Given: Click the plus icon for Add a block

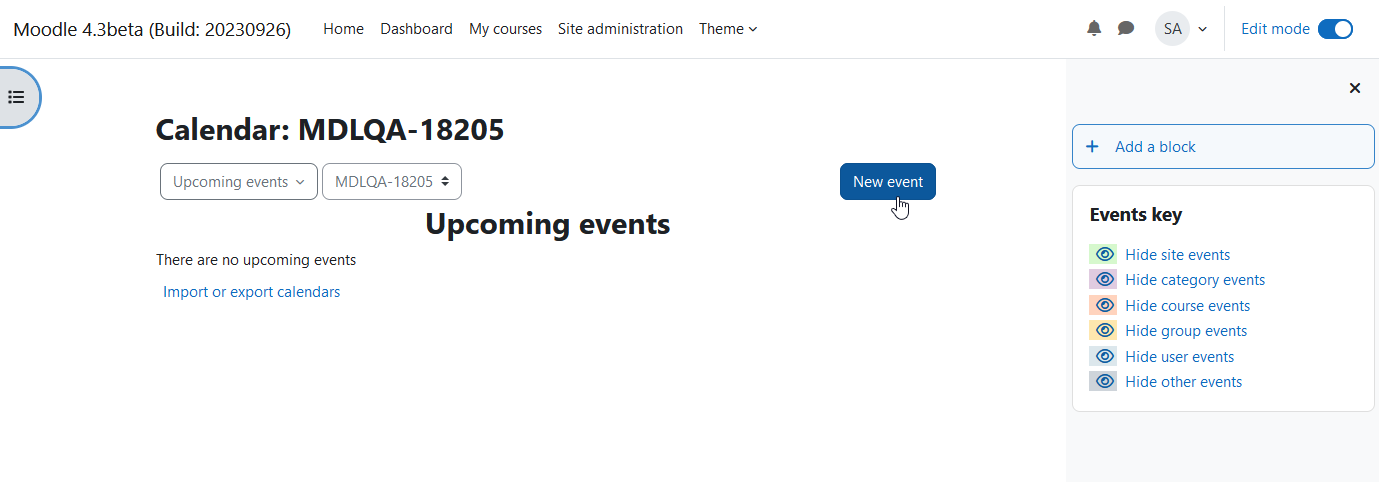Looking at the screenshot, I should coord(1093,146).
